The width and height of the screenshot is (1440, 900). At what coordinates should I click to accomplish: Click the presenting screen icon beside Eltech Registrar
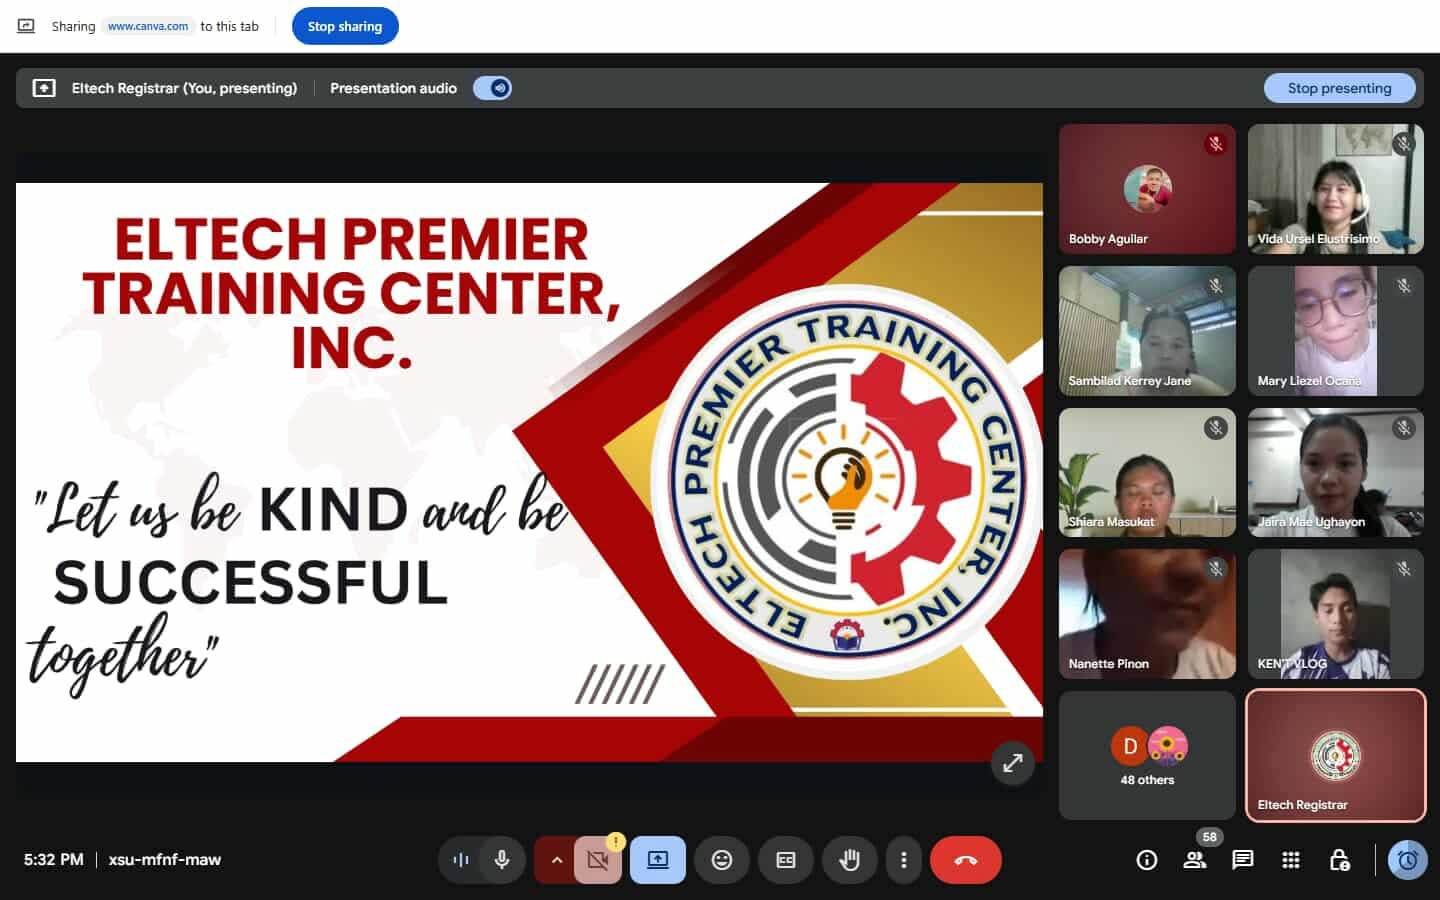(44, 88)
